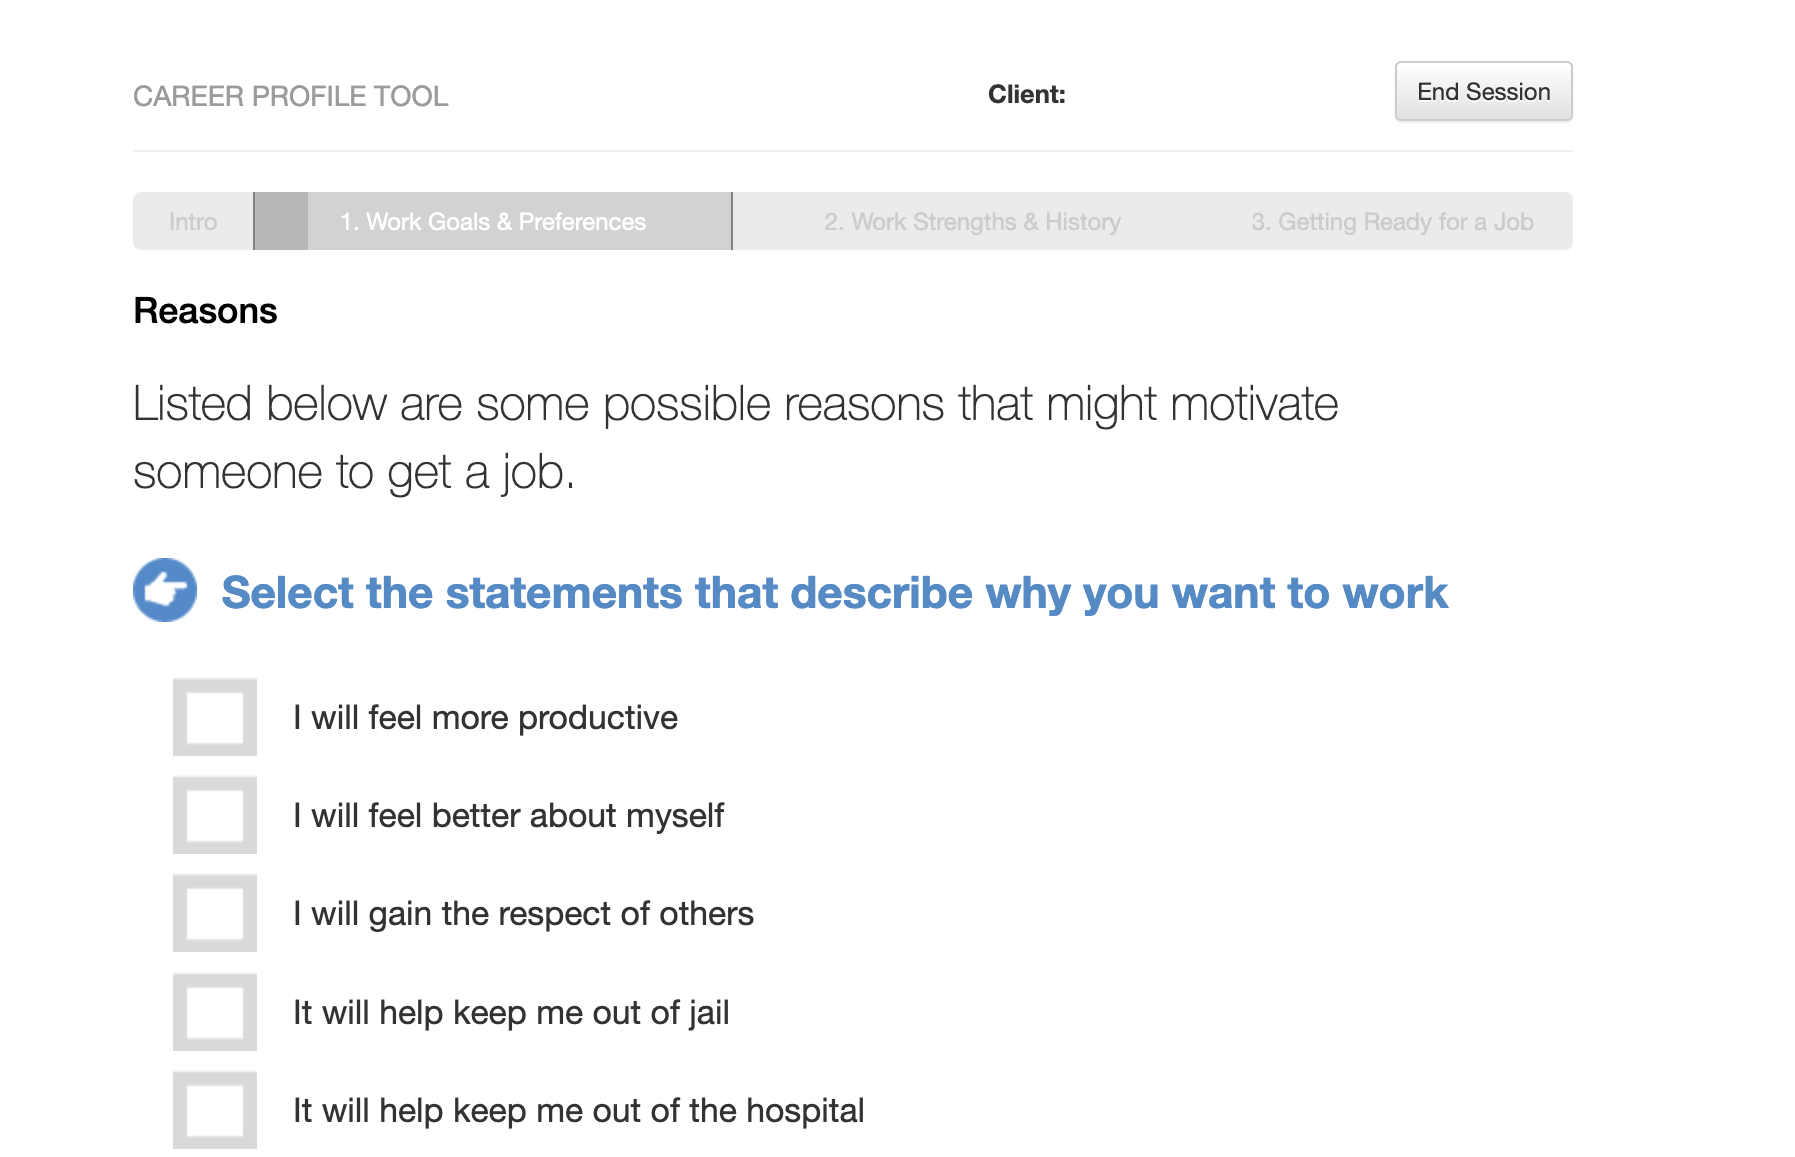End the current session
1795x1157 pixels.
click(x=1483, y=92)
